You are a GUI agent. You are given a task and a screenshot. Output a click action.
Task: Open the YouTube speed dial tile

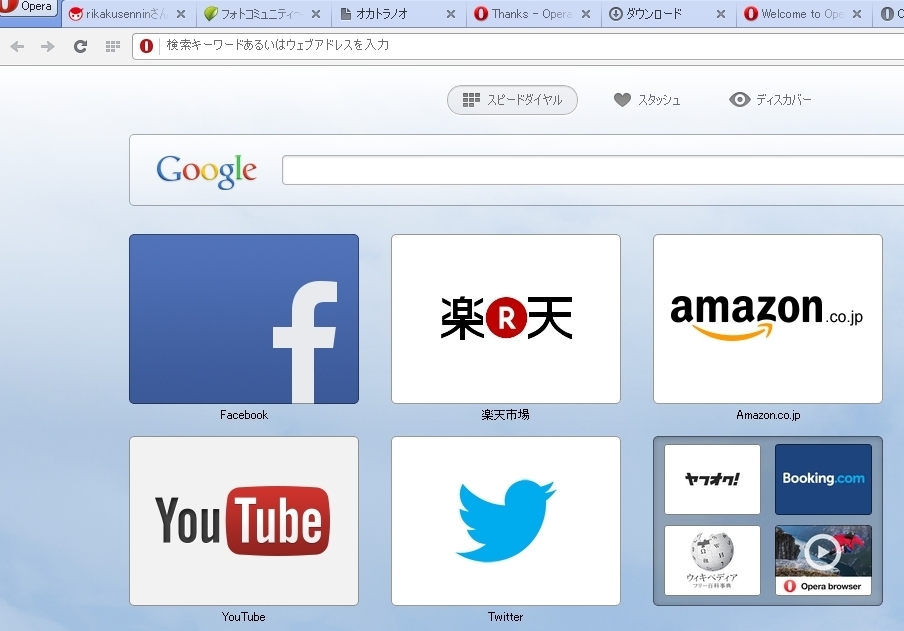pos(244,521)
